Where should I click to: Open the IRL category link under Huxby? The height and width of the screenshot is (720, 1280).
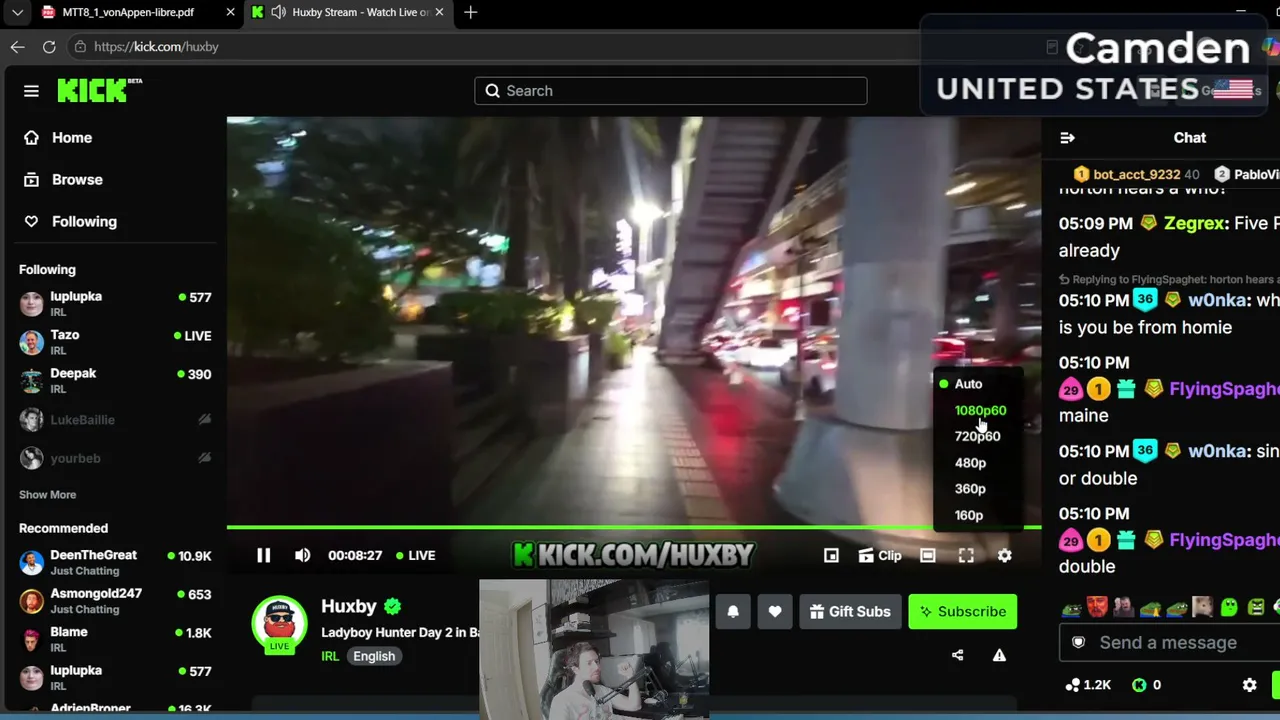pyautogui.click(x=330, y=656)
